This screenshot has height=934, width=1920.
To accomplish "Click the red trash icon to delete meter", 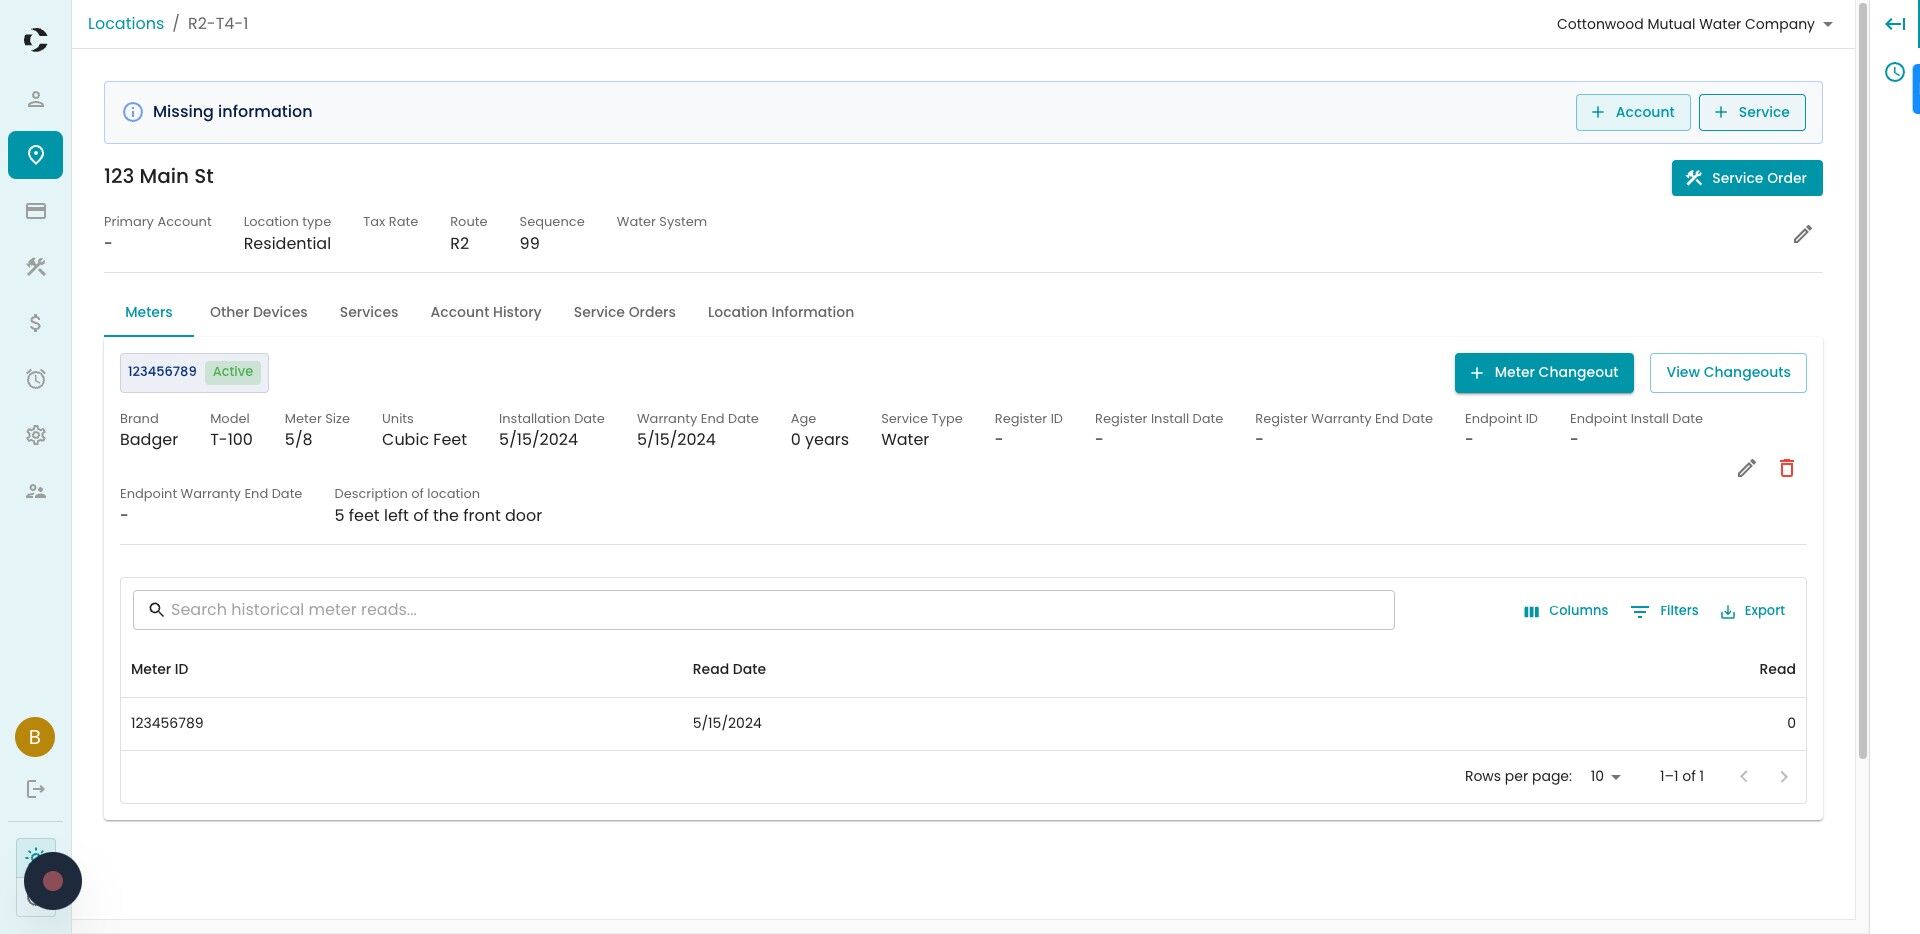I will pos(1786,468).
